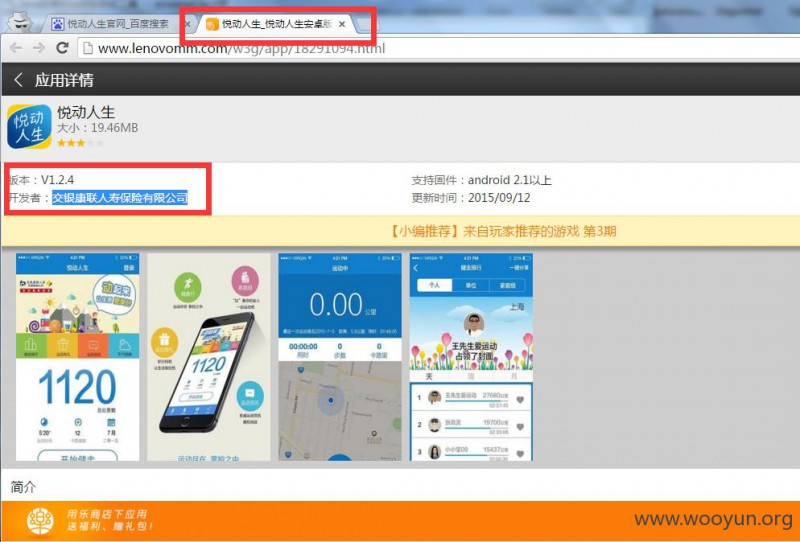Click 支持固件：android 2.1以上 text
Screen dimensions: 800x542
coord(481,180)
